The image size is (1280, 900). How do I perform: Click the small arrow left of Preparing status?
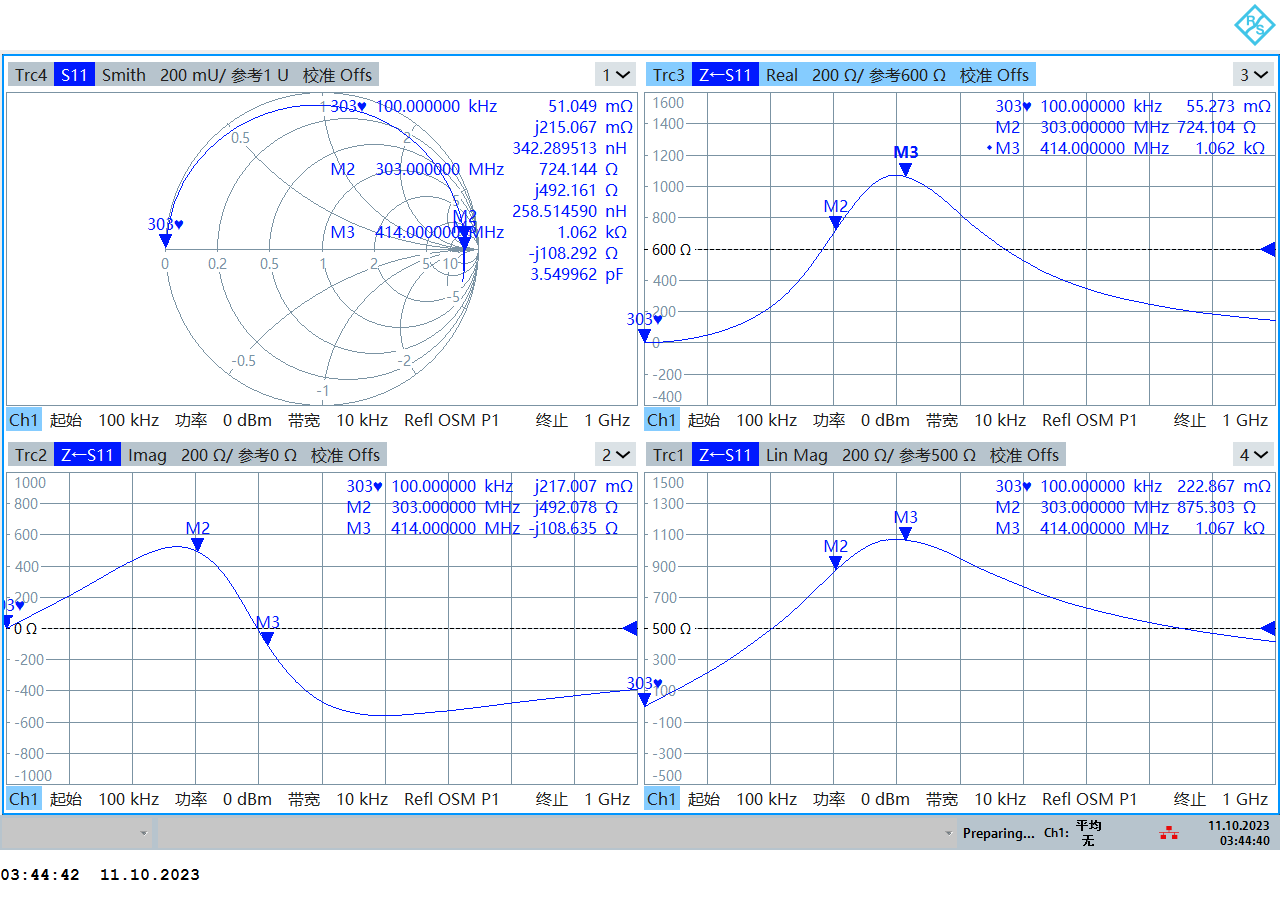948,833
